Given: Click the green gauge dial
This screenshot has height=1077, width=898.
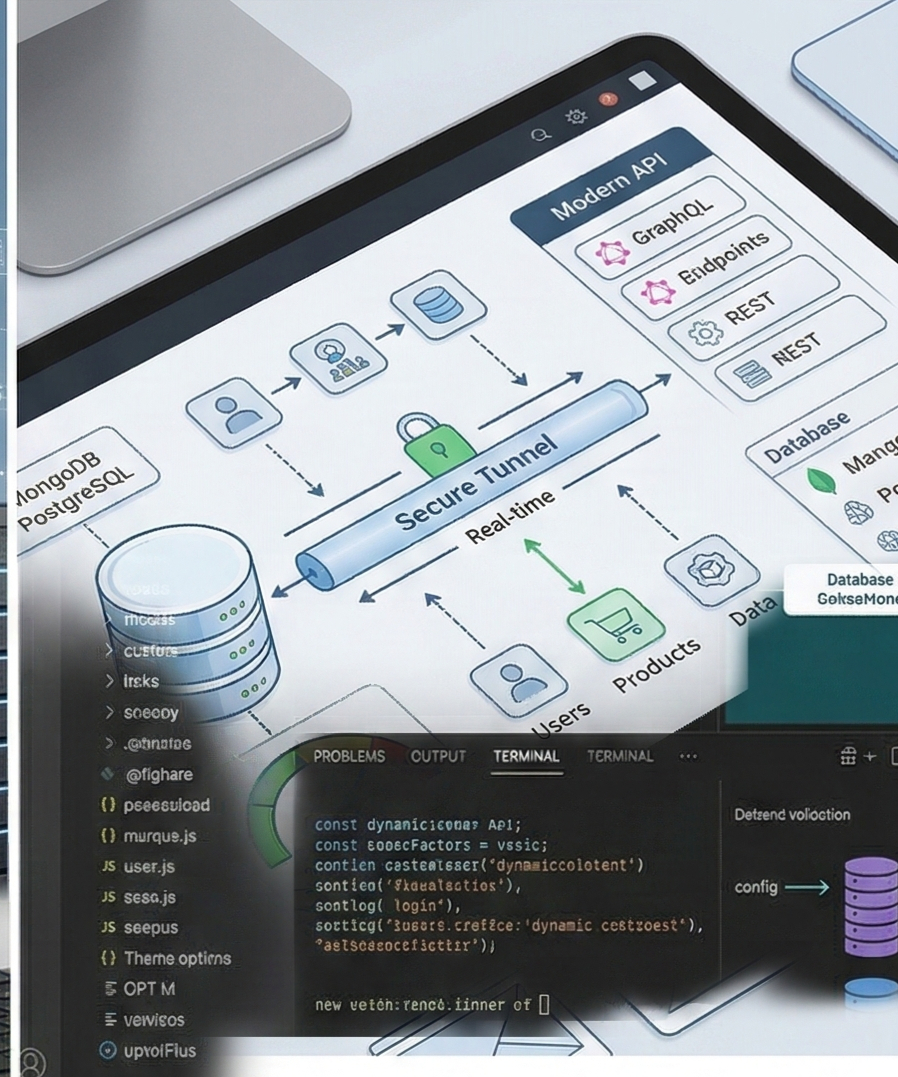Looking at the screenshot, I should click(x=273, y=809).
